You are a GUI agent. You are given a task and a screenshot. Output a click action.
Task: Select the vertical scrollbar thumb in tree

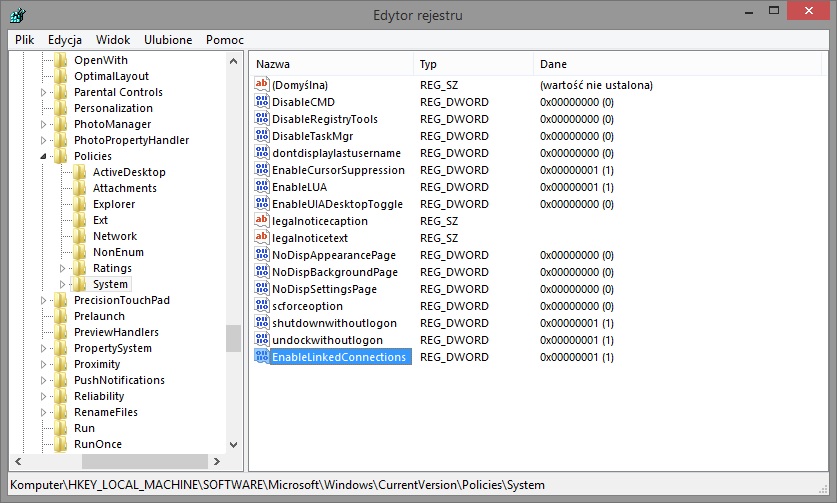click(x=233, y=339)
